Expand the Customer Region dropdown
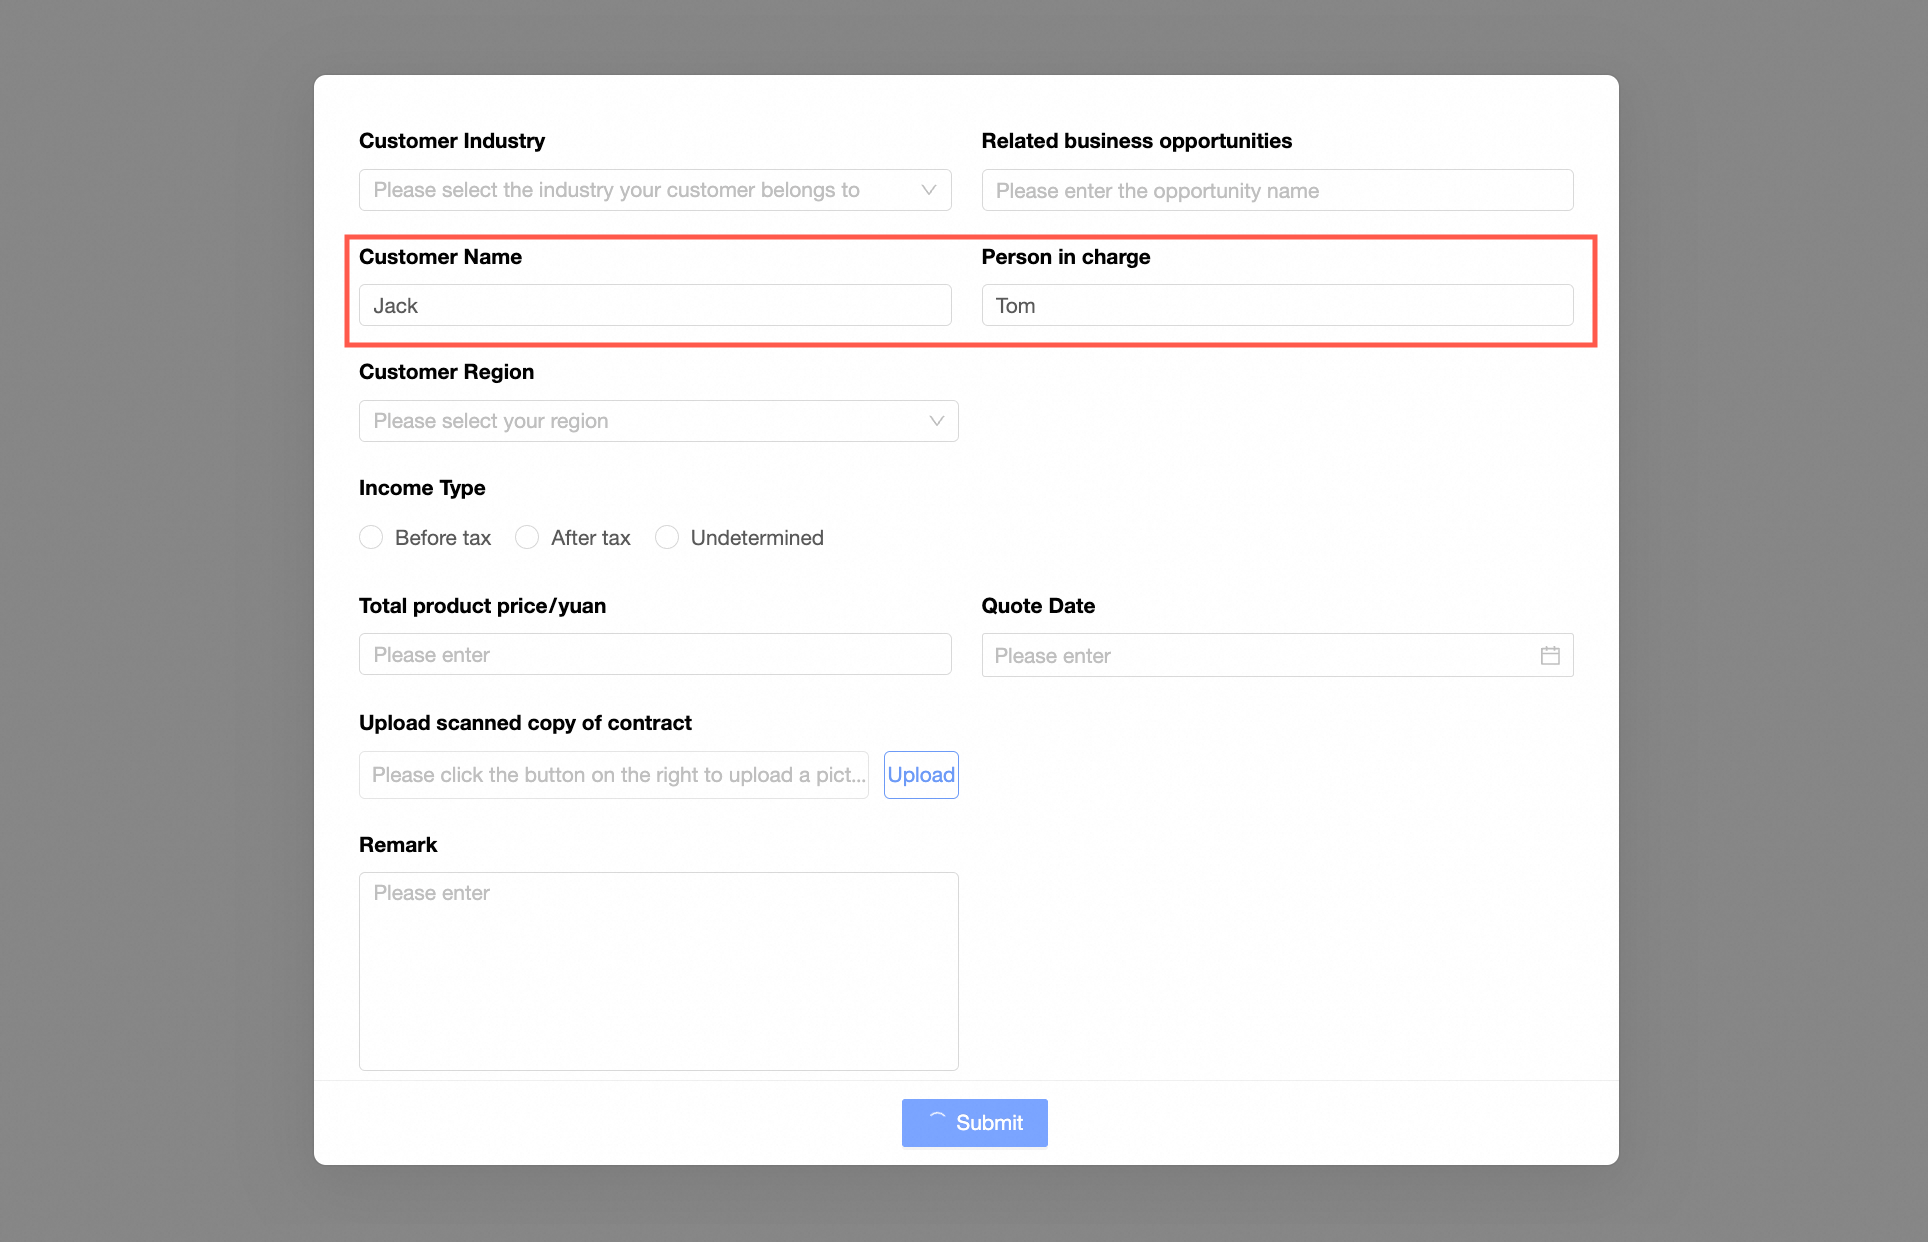The image size is (1928, 1242). [640, 421]
